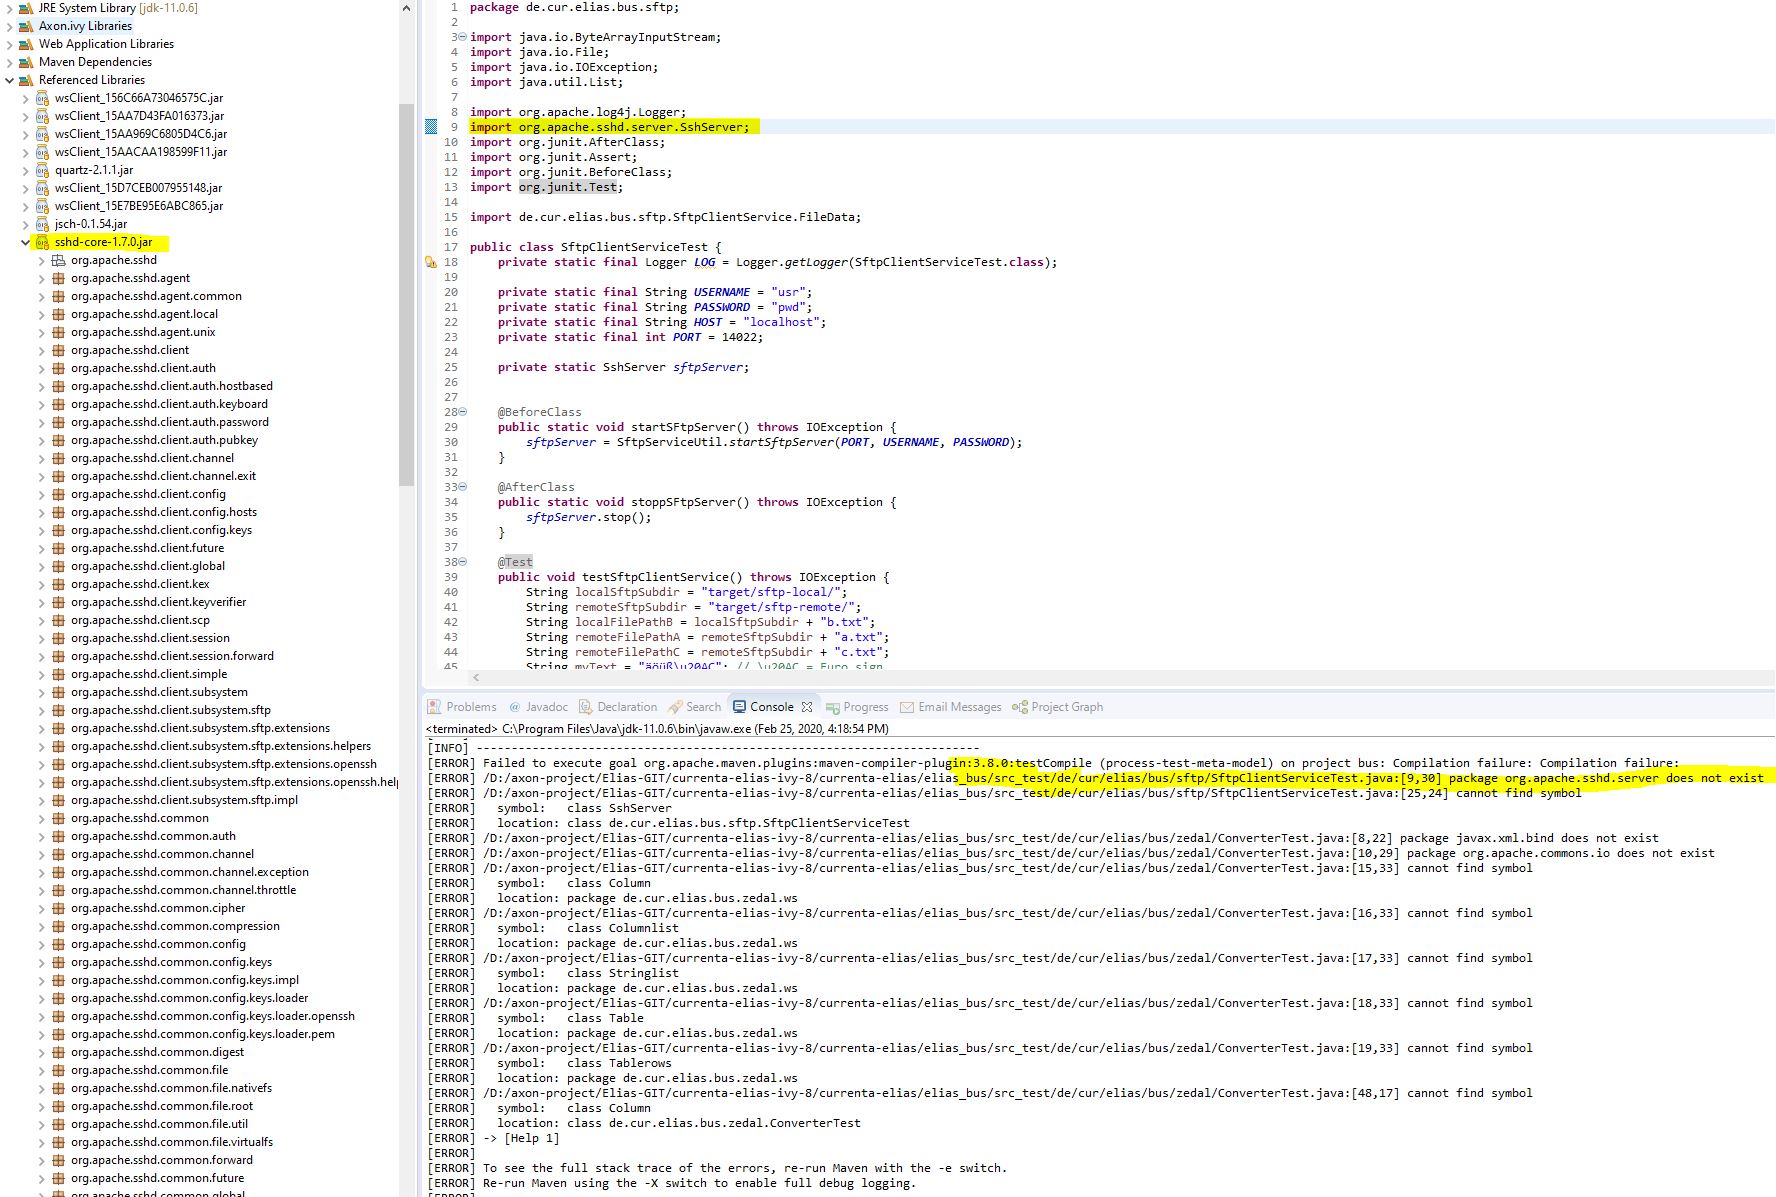Click the '<terminated>' launch description line
The height and width of the screenshot is (1197, 1776).
[657, 729]
